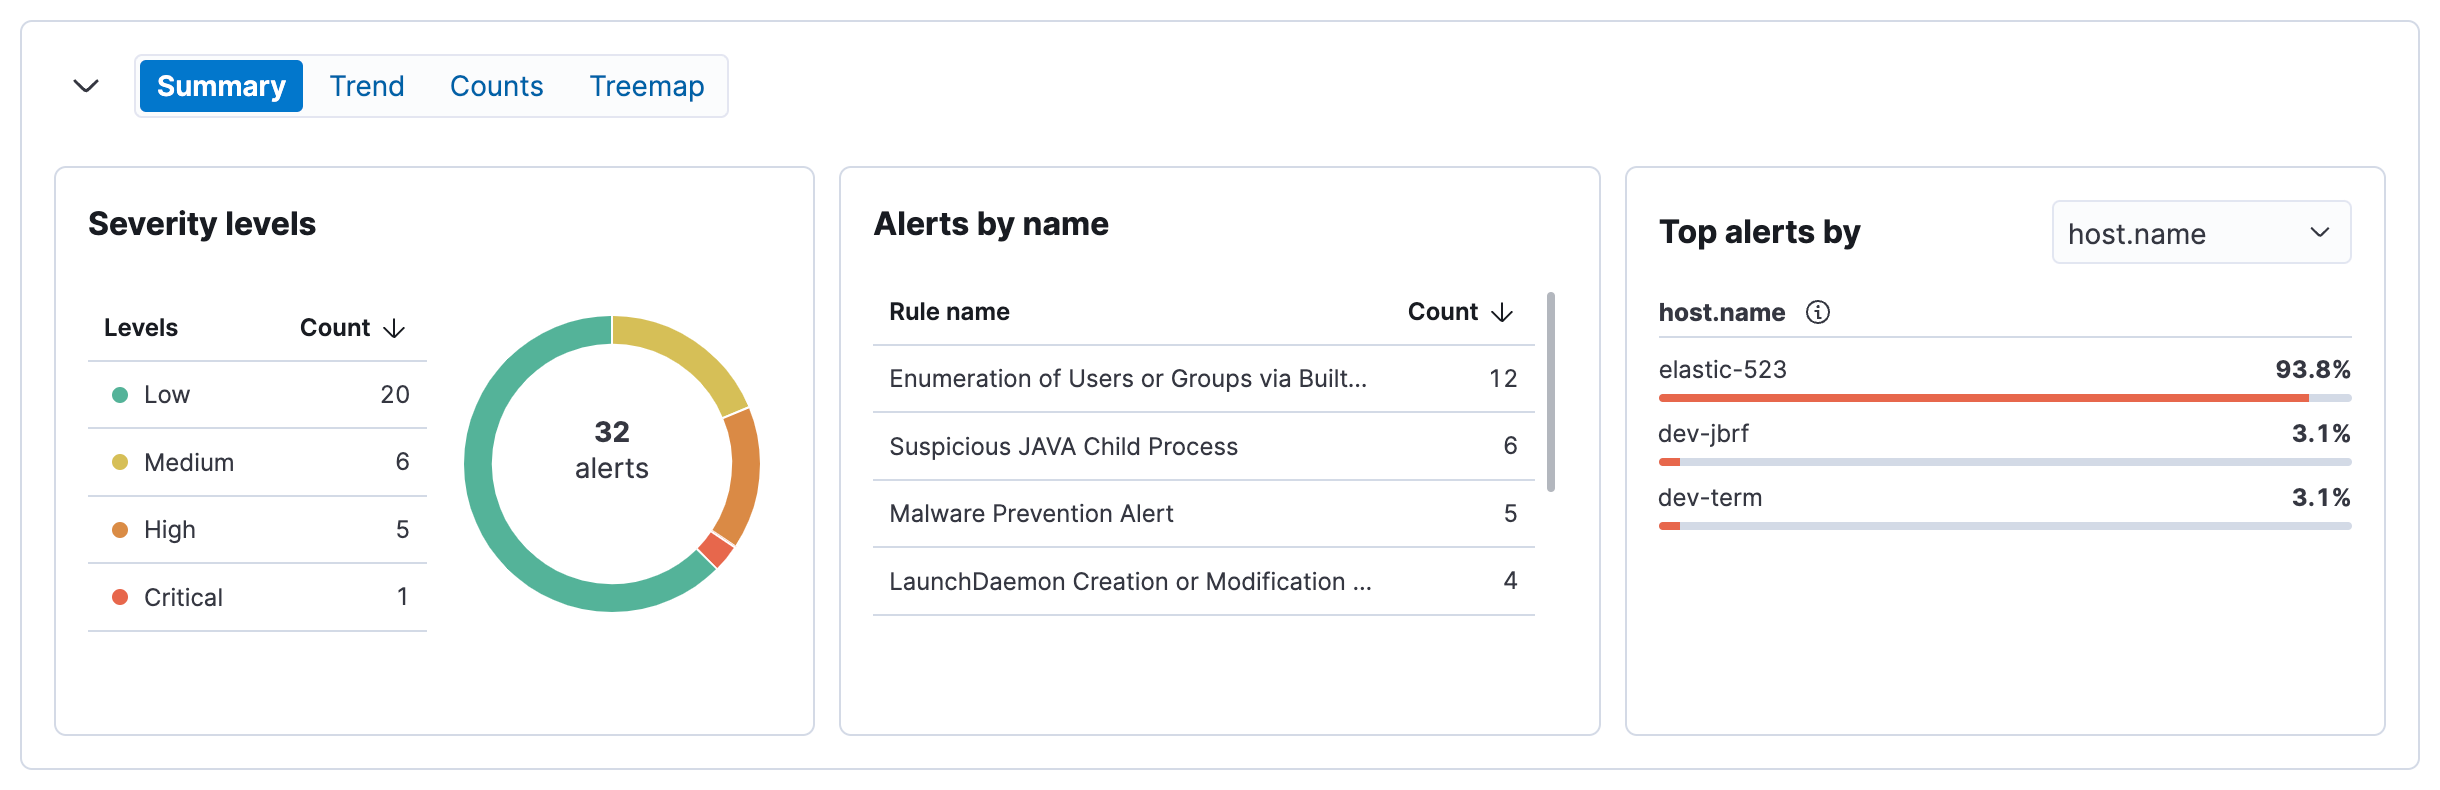Switch to the Trend tab
The width and height of the screenshot is (2440, 790).
367,86
